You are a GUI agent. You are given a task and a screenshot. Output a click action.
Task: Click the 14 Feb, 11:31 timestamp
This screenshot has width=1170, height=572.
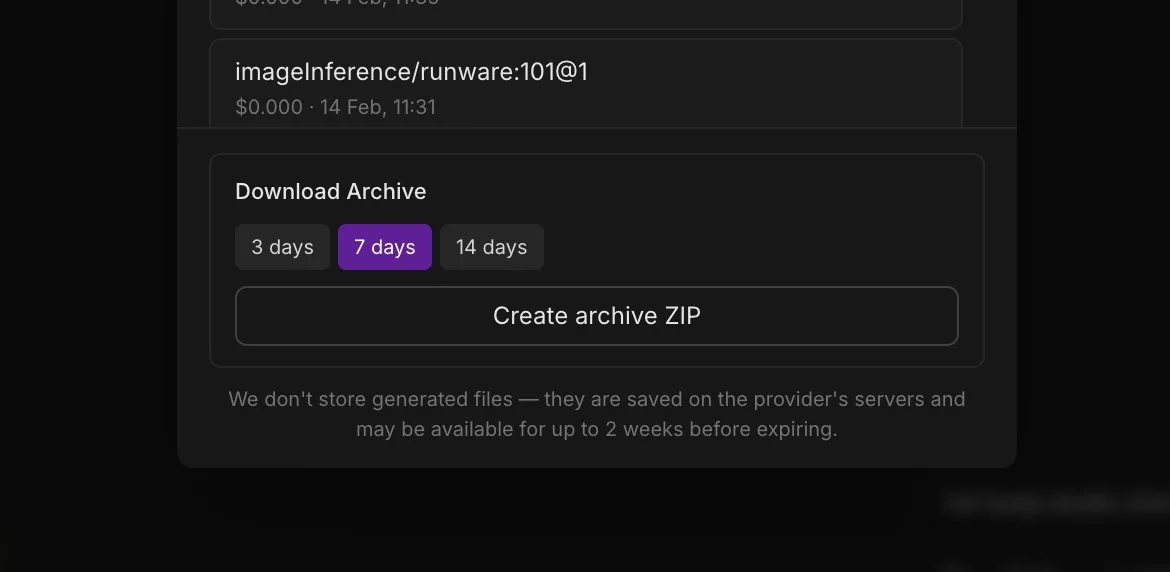[x=378, y=107]
